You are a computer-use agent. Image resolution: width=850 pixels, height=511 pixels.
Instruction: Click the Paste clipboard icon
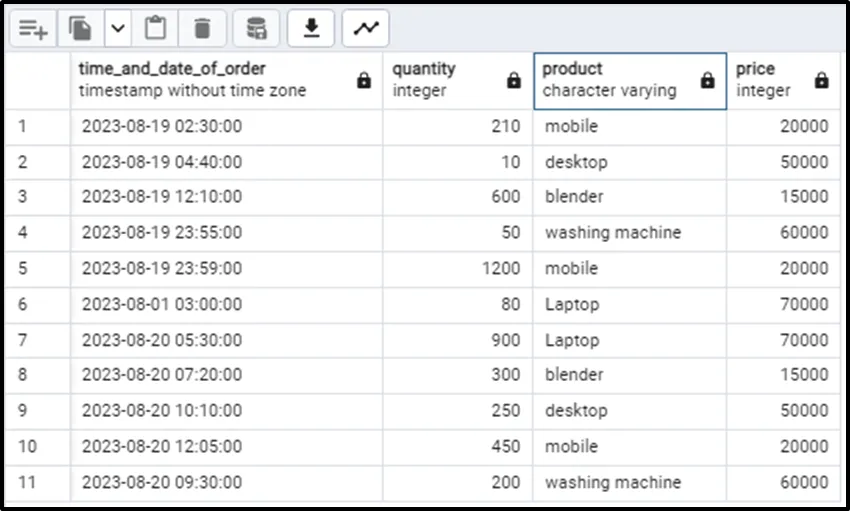[x=155, y=29]
